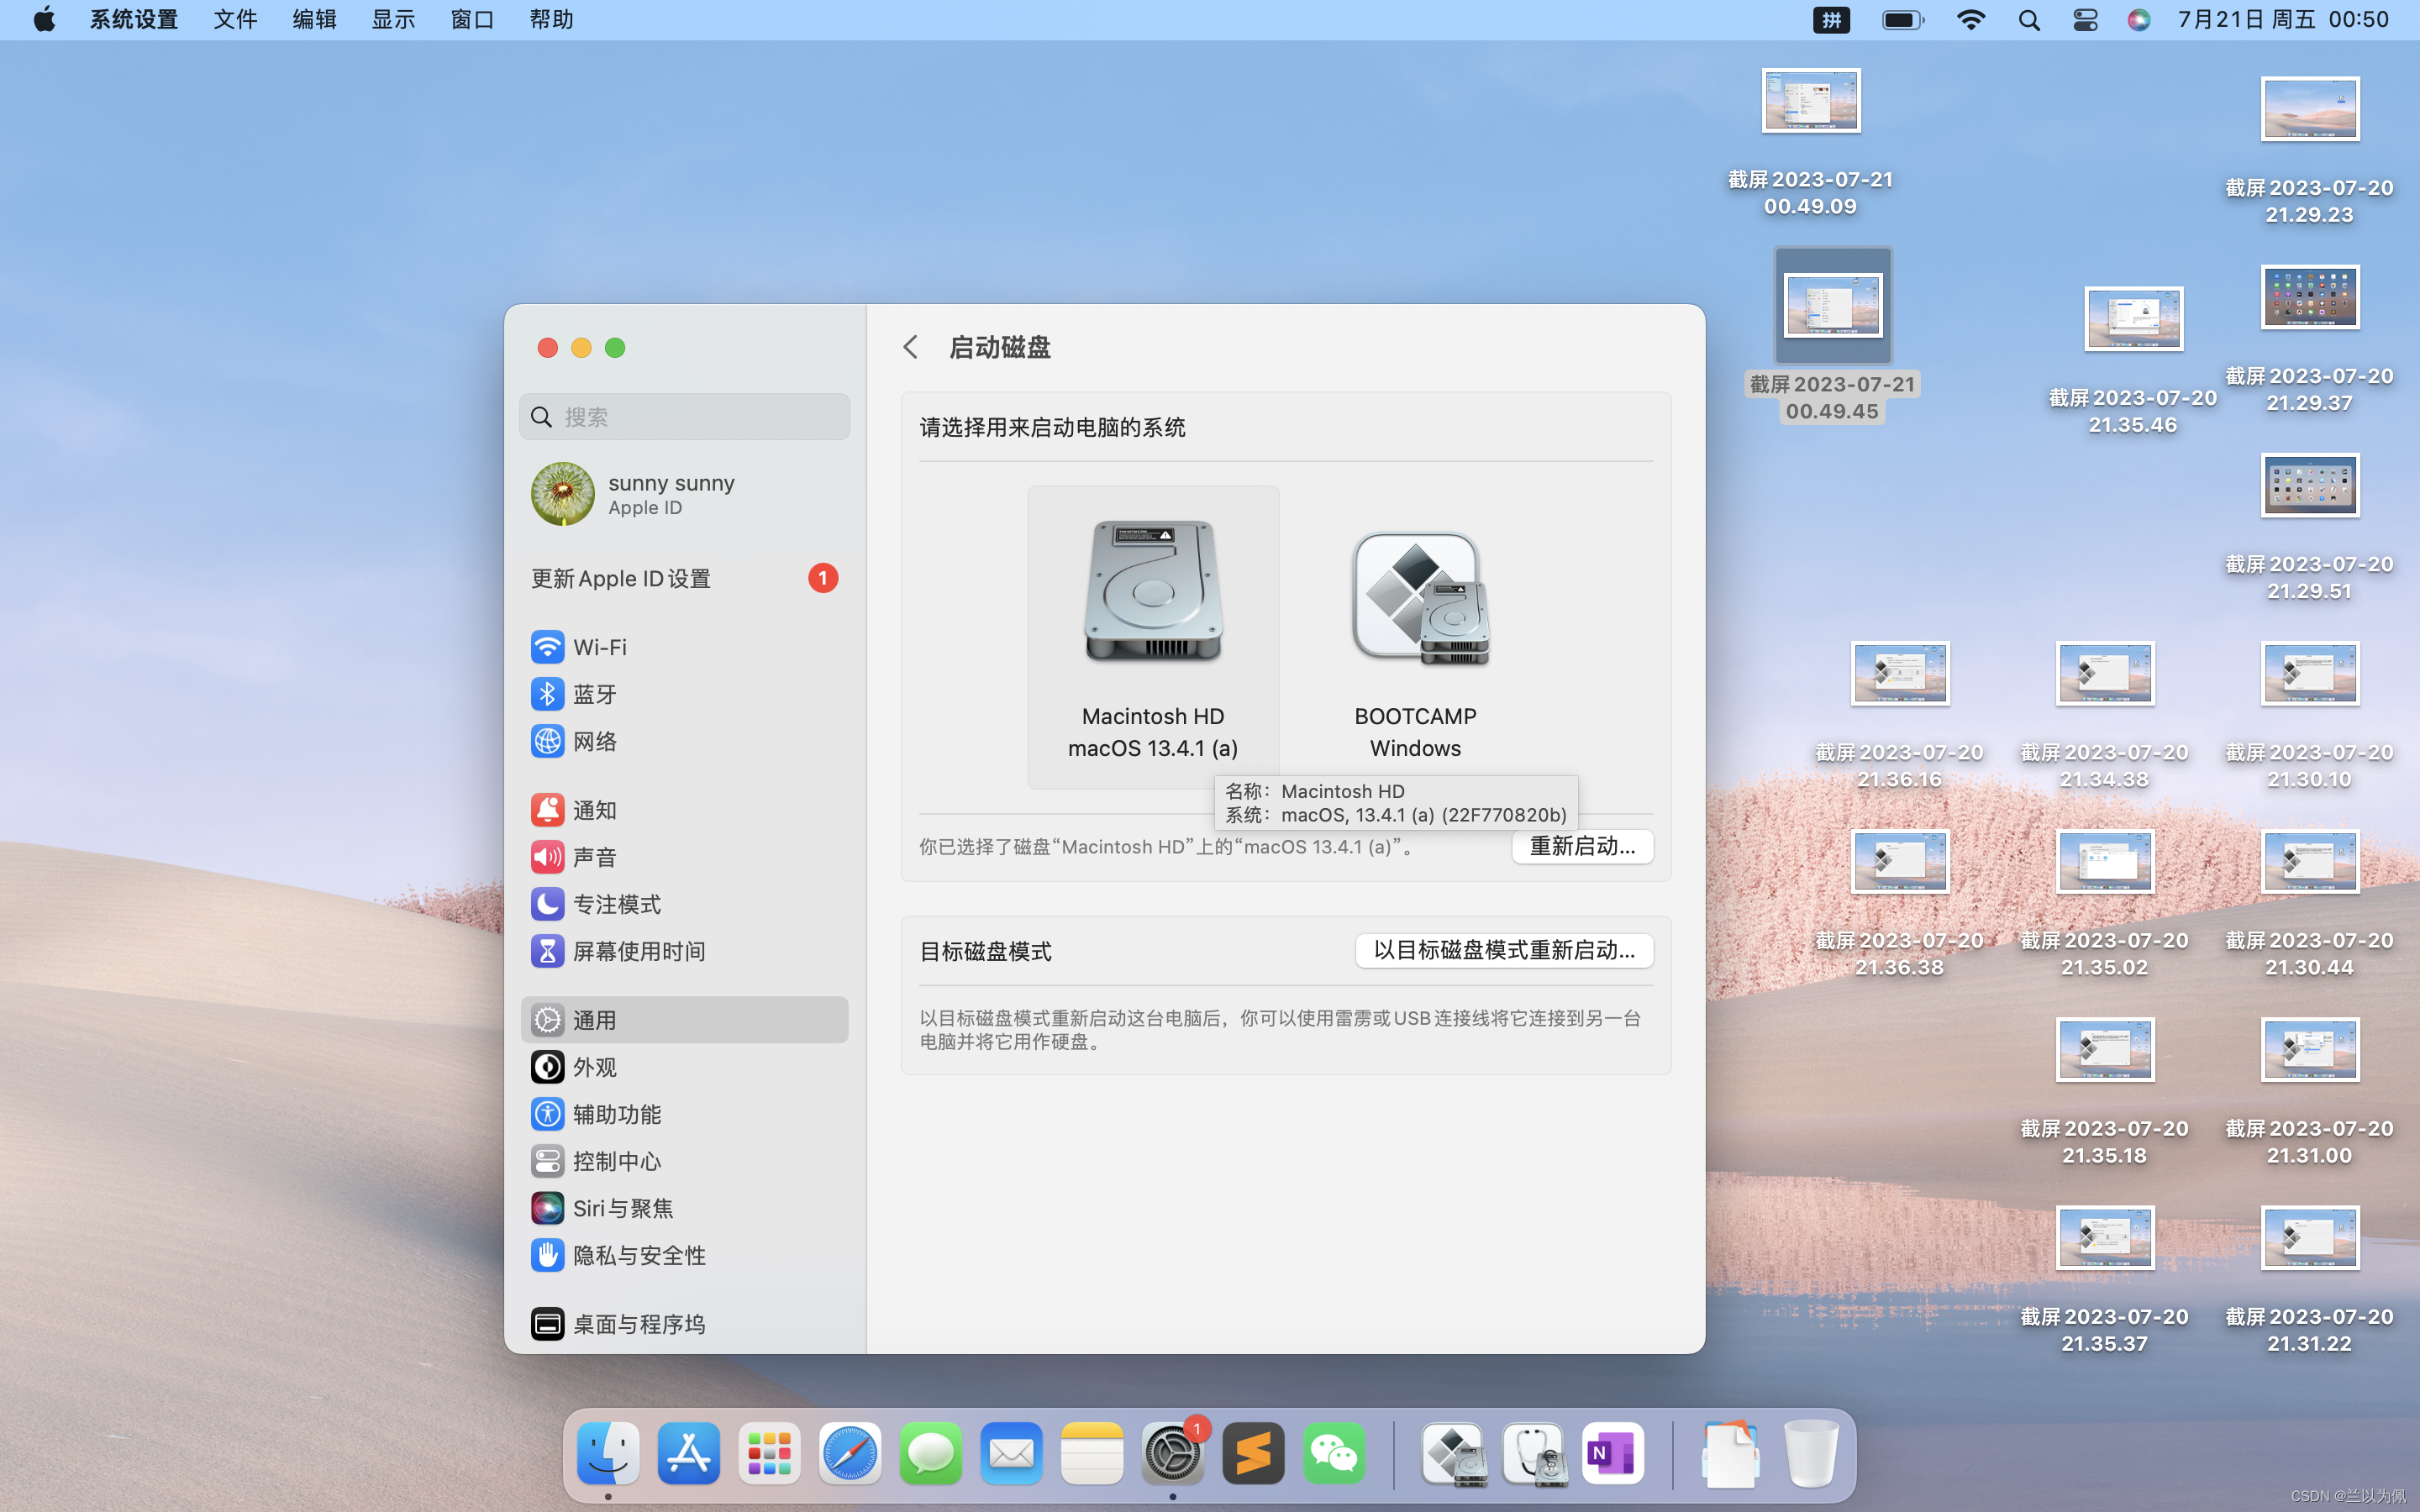Select the 截屏 2023-07-21 00.49.09 desktop file
2420x1512 pixels.
click(x=1810, y=102)
